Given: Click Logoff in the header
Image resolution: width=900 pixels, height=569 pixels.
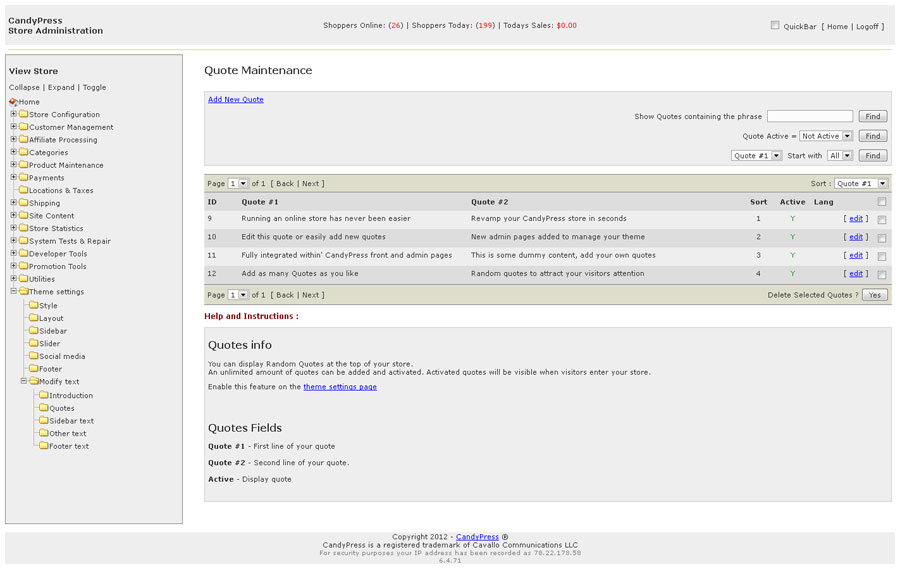Looking at the screenshot, I should tap(867, 26).
